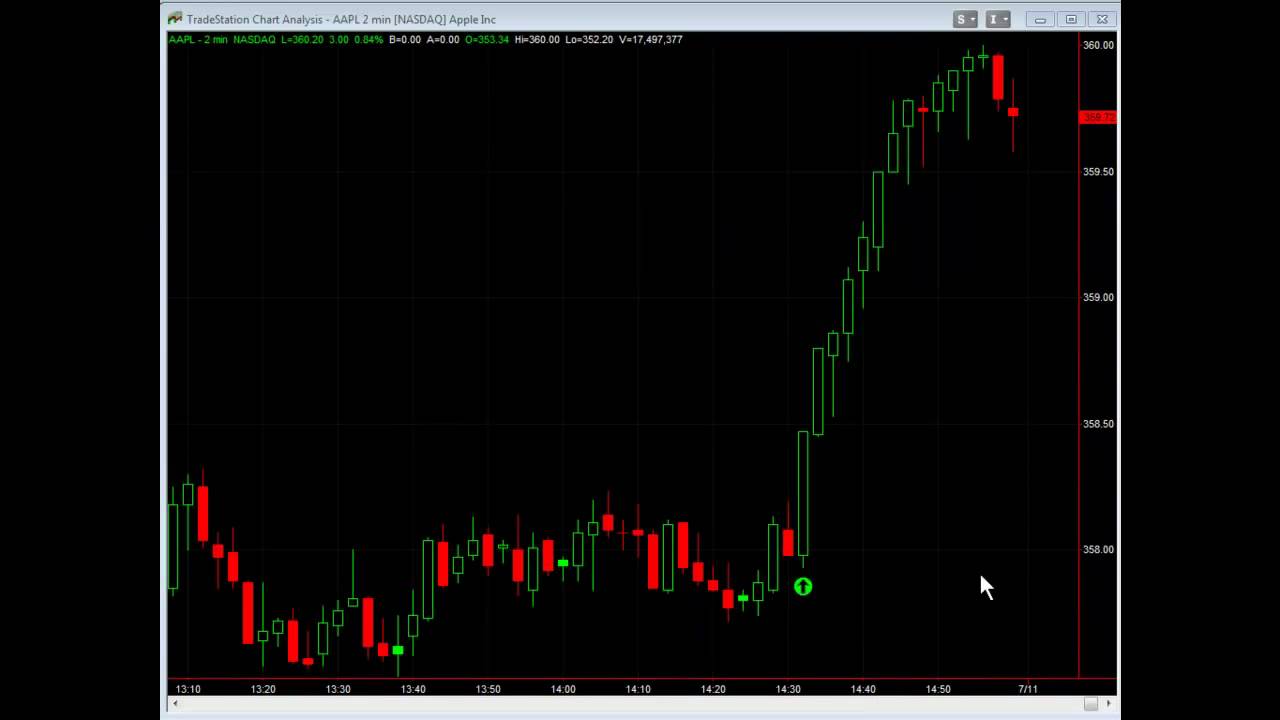Click the 14:30 time axis label
Image resolution: width=1280 pixels, height=720 pixels.
[x=788, y=689]
